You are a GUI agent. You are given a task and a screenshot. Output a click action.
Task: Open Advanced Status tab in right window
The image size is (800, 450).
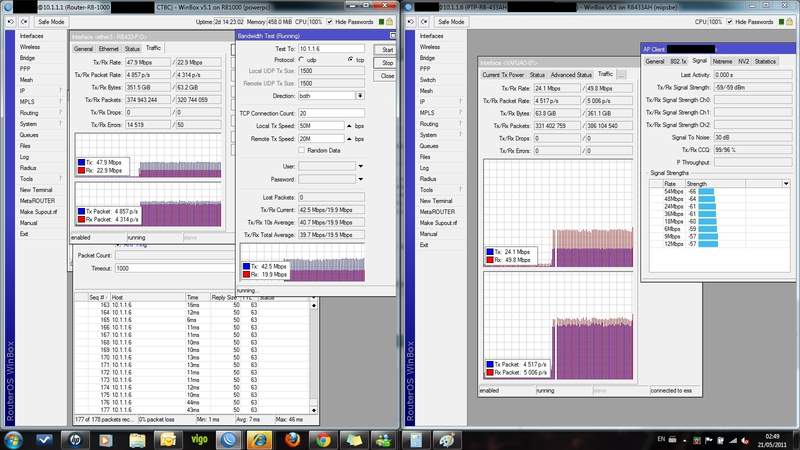(x=571, y=75)
